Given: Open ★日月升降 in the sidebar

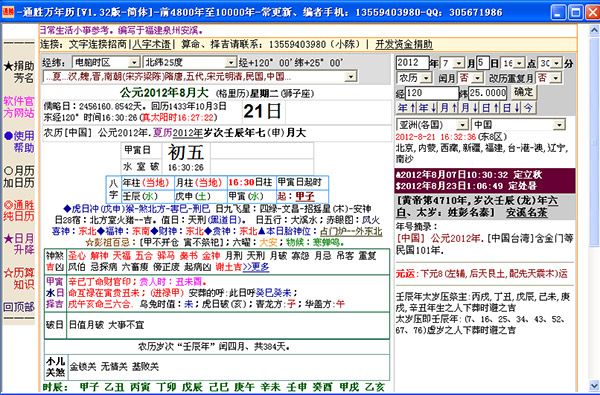Looking at the screenshot, I should pos(19,244).
